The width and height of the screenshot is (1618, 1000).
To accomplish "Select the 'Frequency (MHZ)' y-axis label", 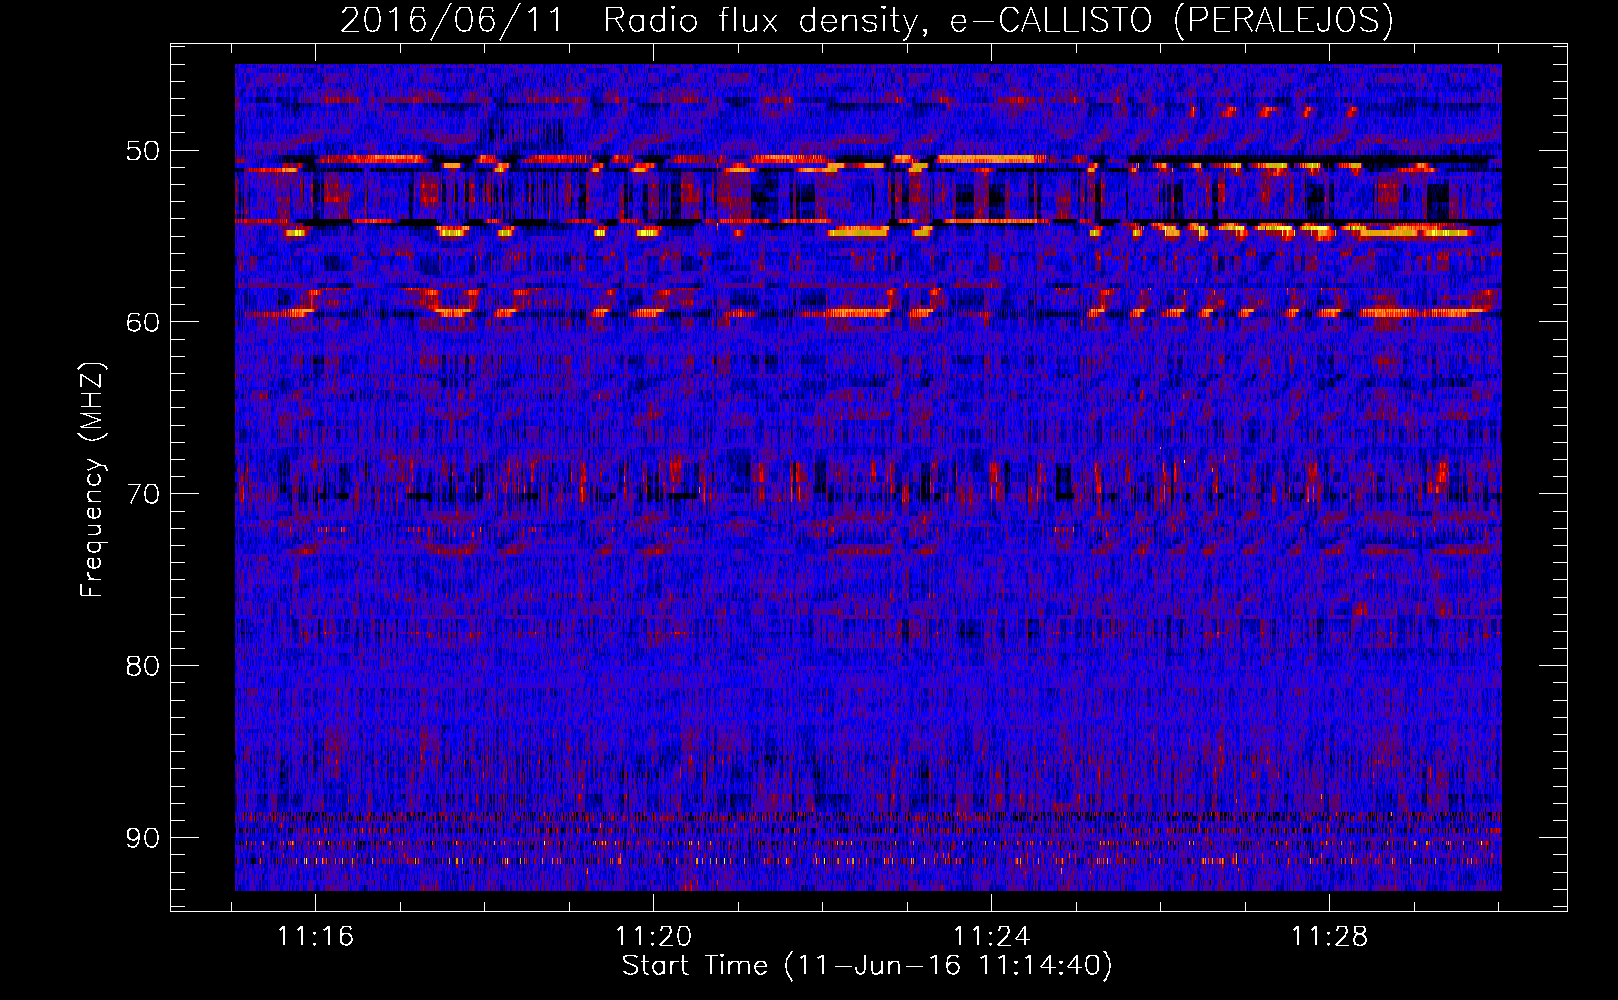I will (92, 480).
